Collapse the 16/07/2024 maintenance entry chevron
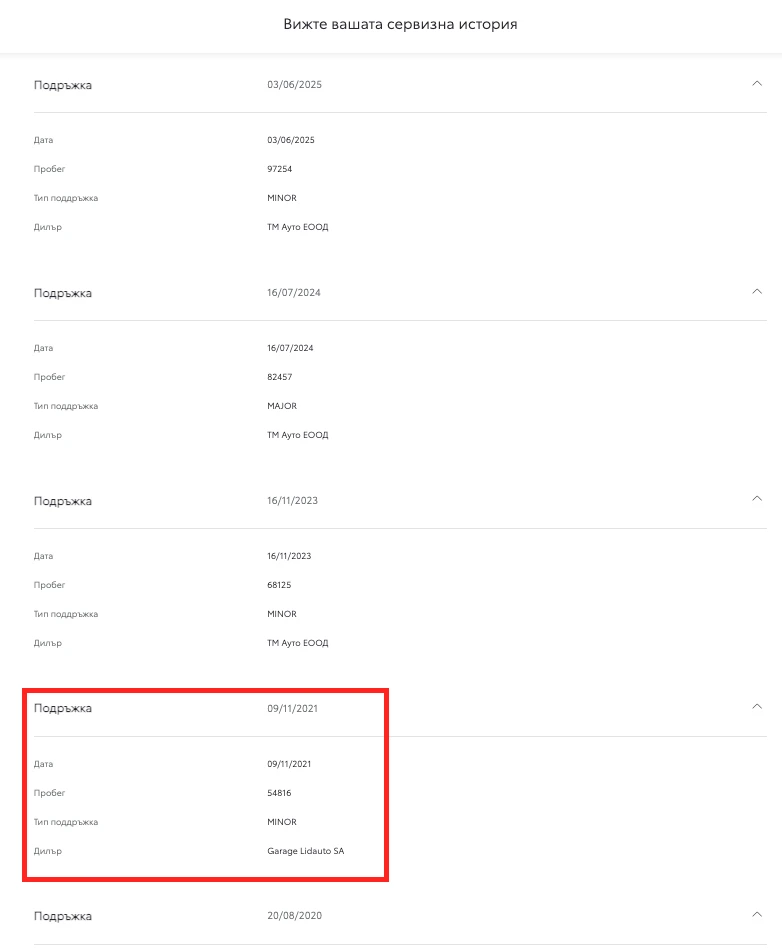Screen dimensions: 782x950 click(756, 292)
